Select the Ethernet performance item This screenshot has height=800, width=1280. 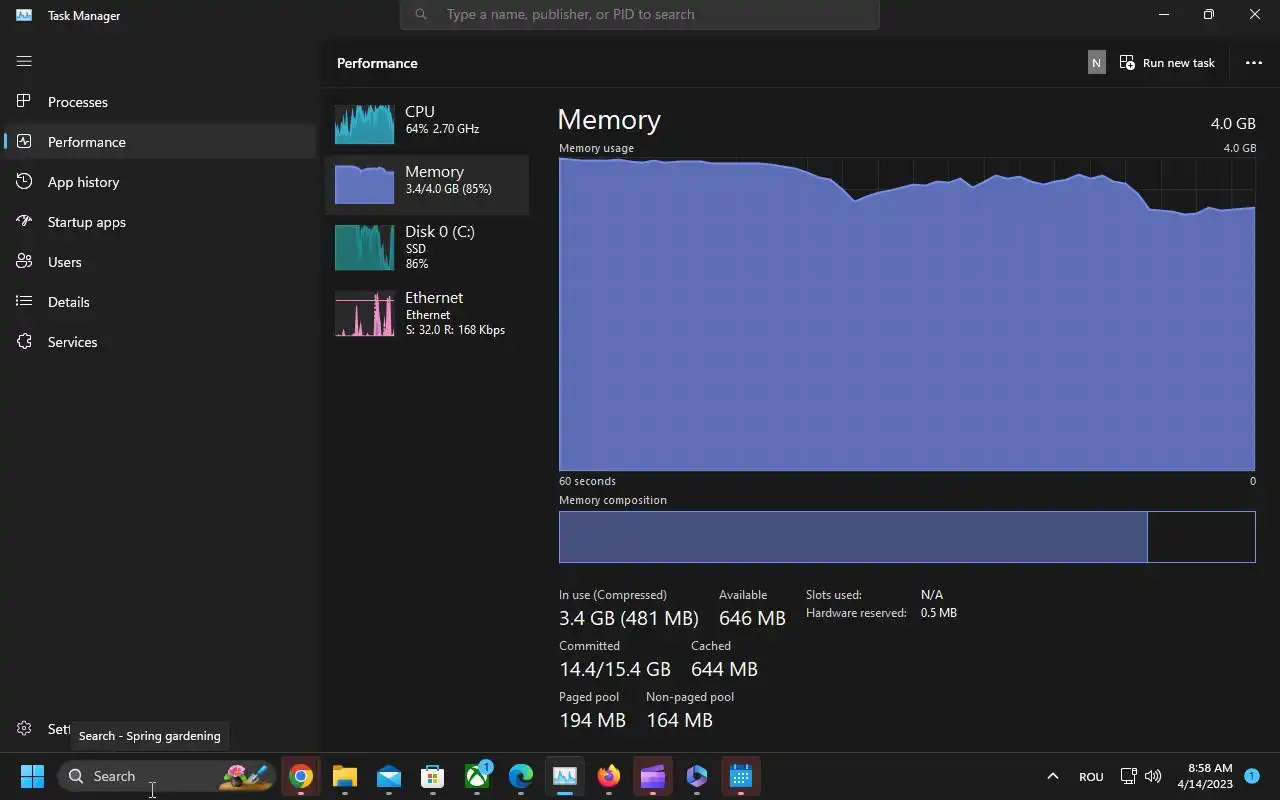click(x=427, y=313)
